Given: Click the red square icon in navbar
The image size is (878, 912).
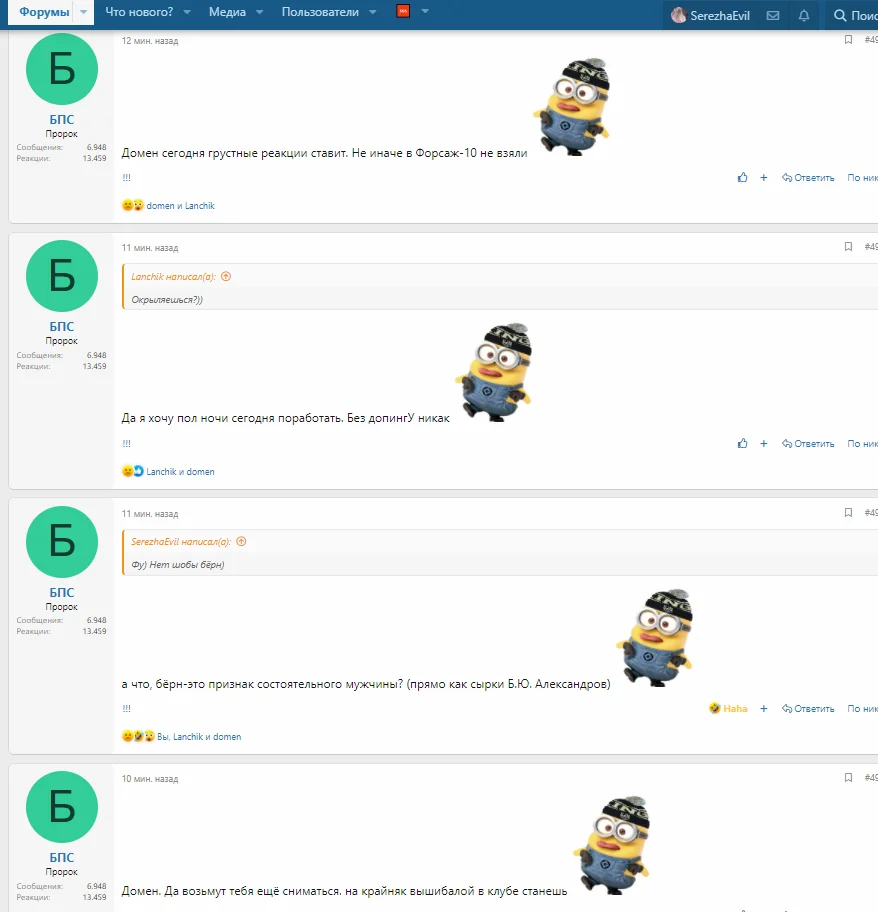Looking at the screenshot, I should click(403, 11).
